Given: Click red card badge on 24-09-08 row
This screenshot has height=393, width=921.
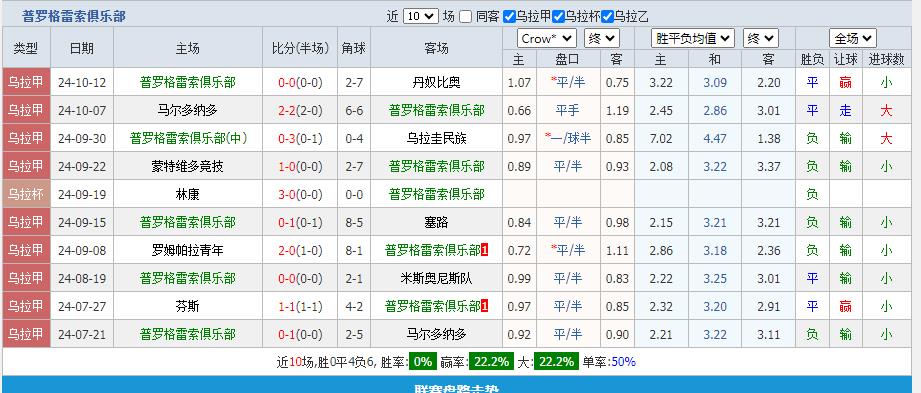Looking at the screenshot, I should (x=485, y=250).
